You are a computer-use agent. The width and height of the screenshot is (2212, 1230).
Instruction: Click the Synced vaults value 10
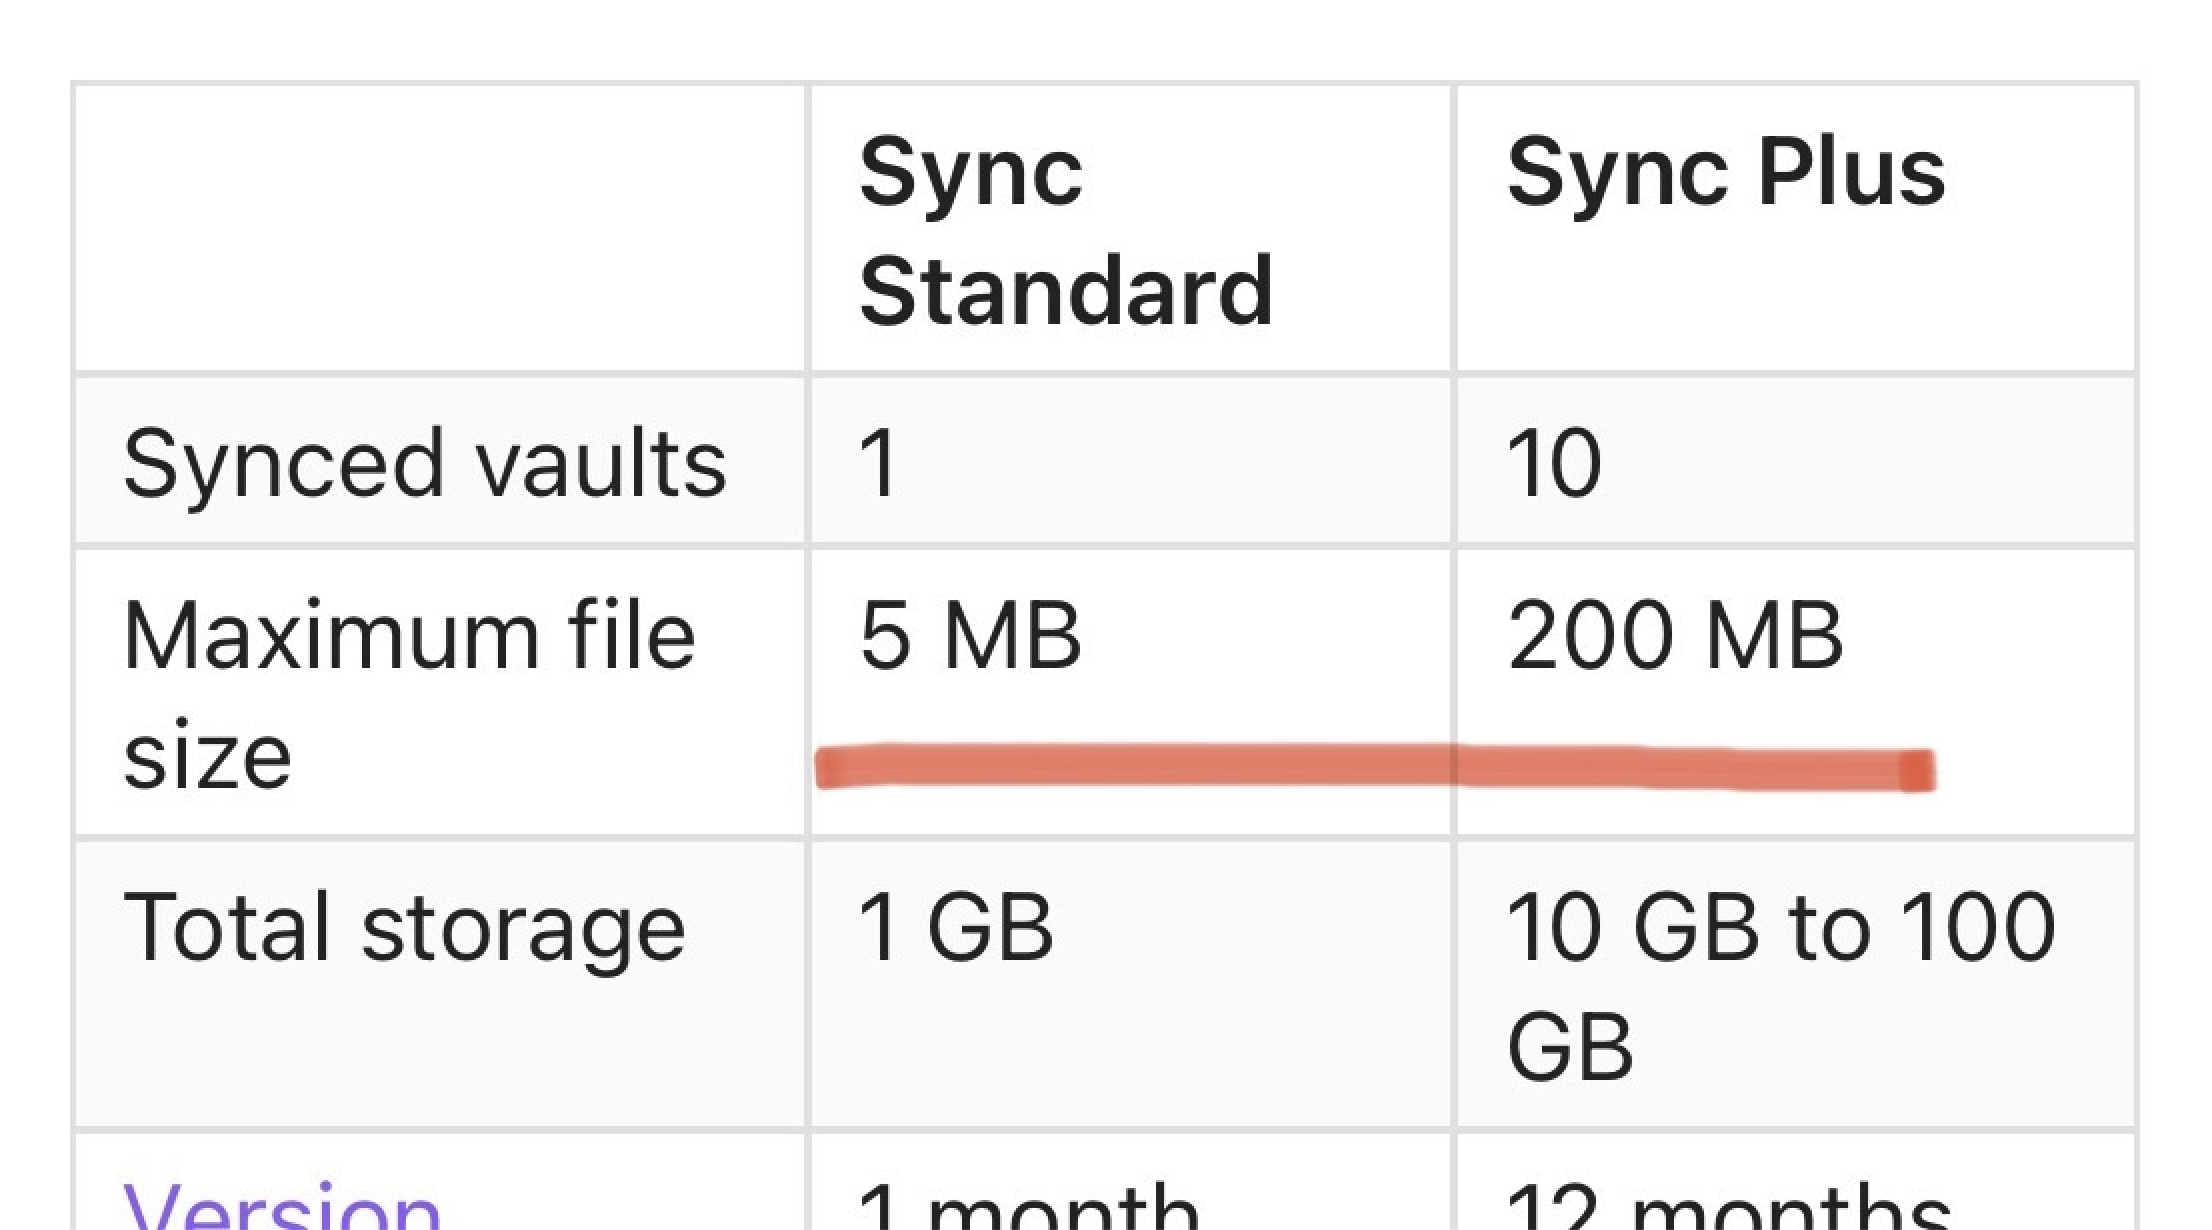[1553, 463]
